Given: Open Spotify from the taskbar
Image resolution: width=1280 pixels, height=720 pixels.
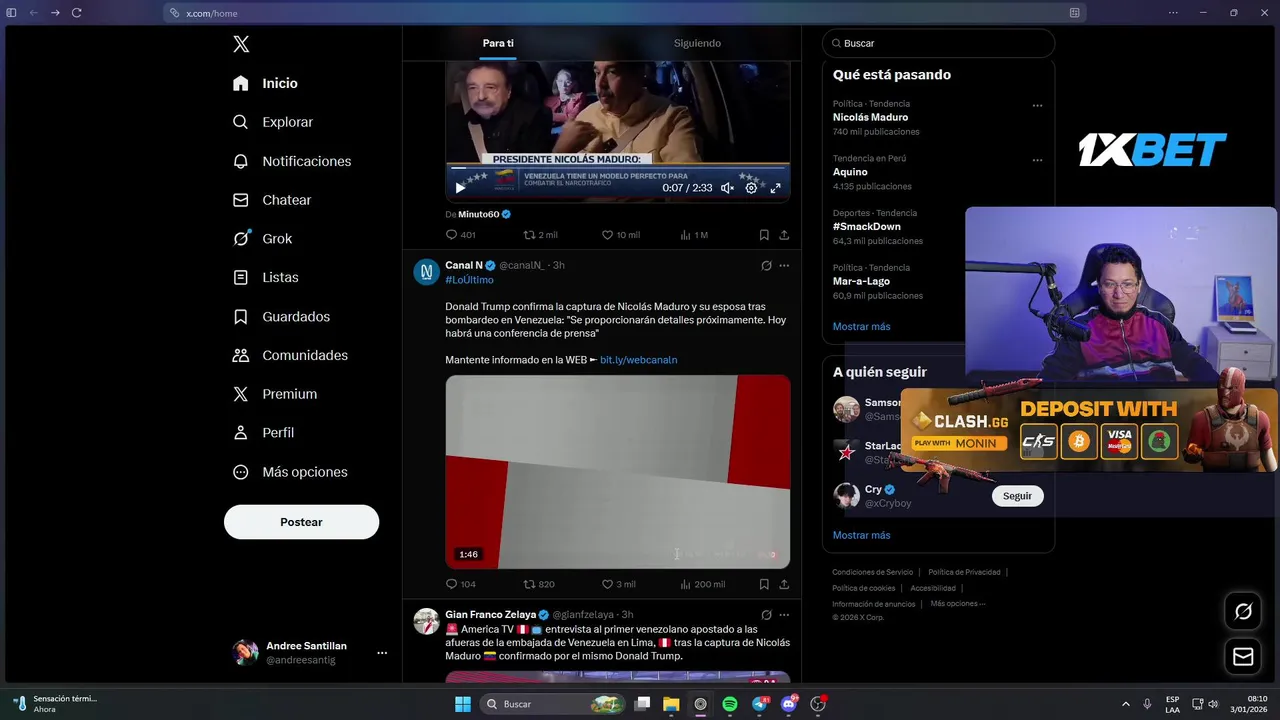Looking at the screenshot, I should tap(730, 704).
